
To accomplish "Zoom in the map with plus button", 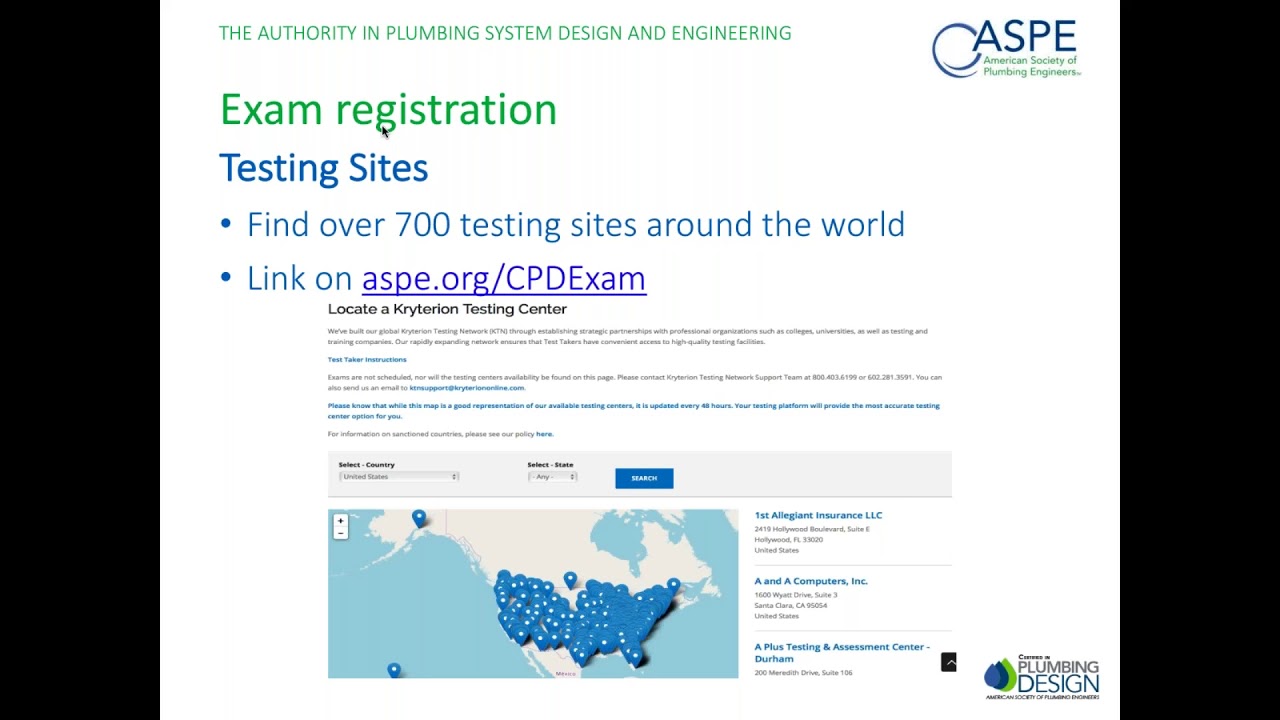I will pos(340,521).
